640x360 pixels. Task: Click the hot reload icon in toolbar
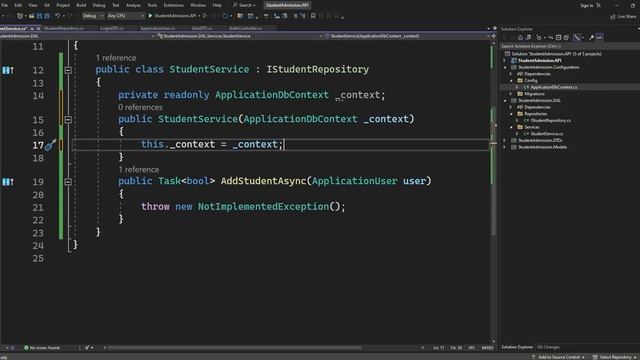[x=225, y=16]
